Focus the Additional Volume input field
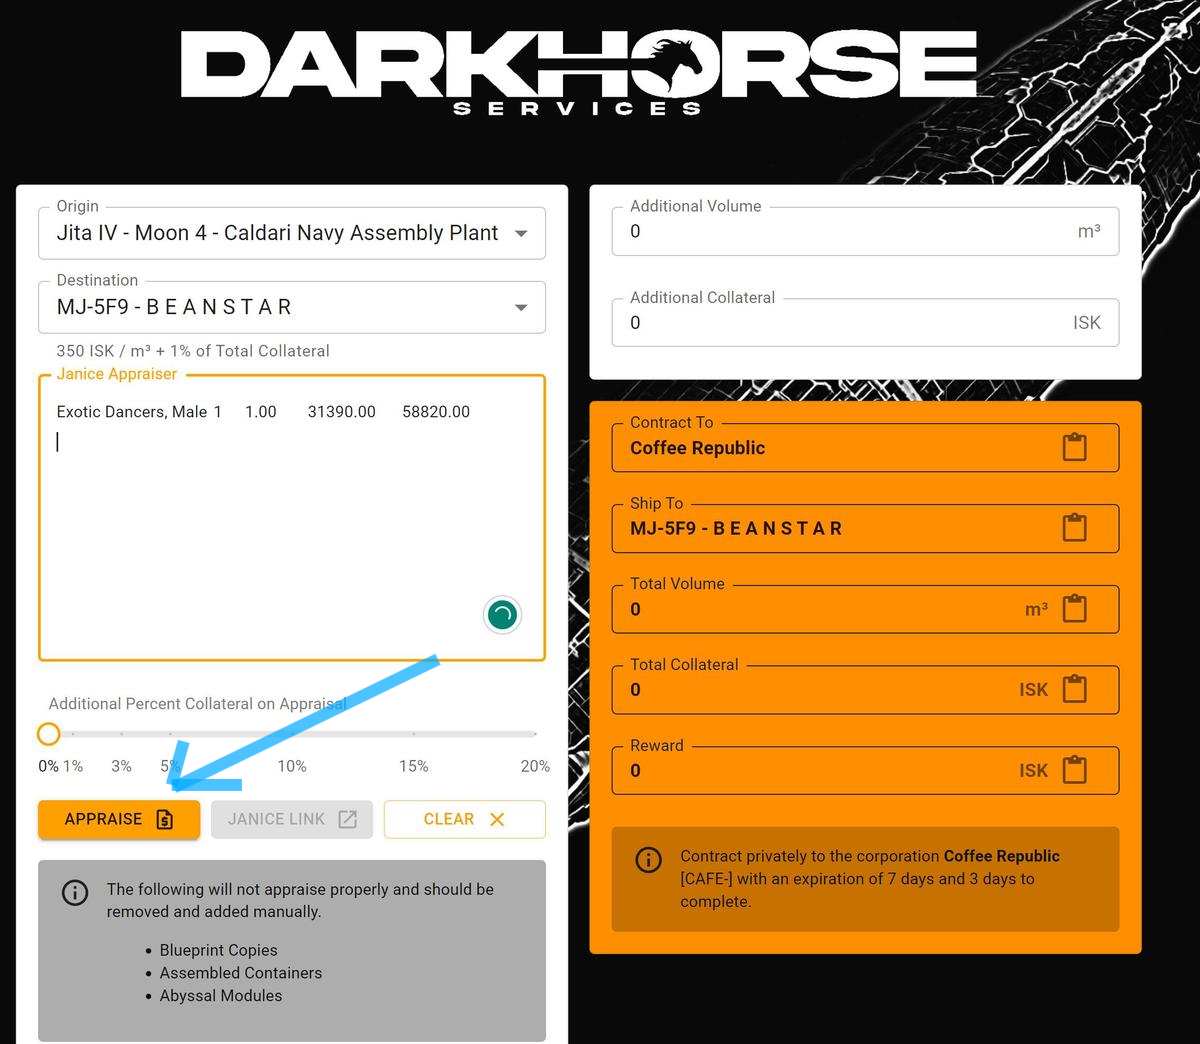The width and height of the screenshot is (1200, 1044). 865,231
